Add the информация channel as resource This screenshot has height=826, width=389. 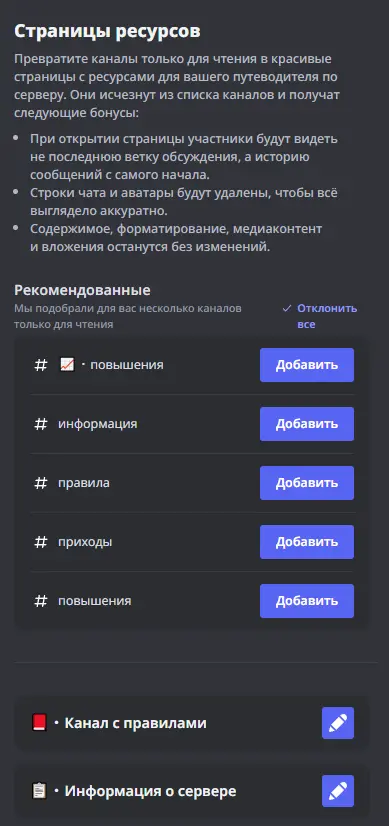[x=307, y=424]
